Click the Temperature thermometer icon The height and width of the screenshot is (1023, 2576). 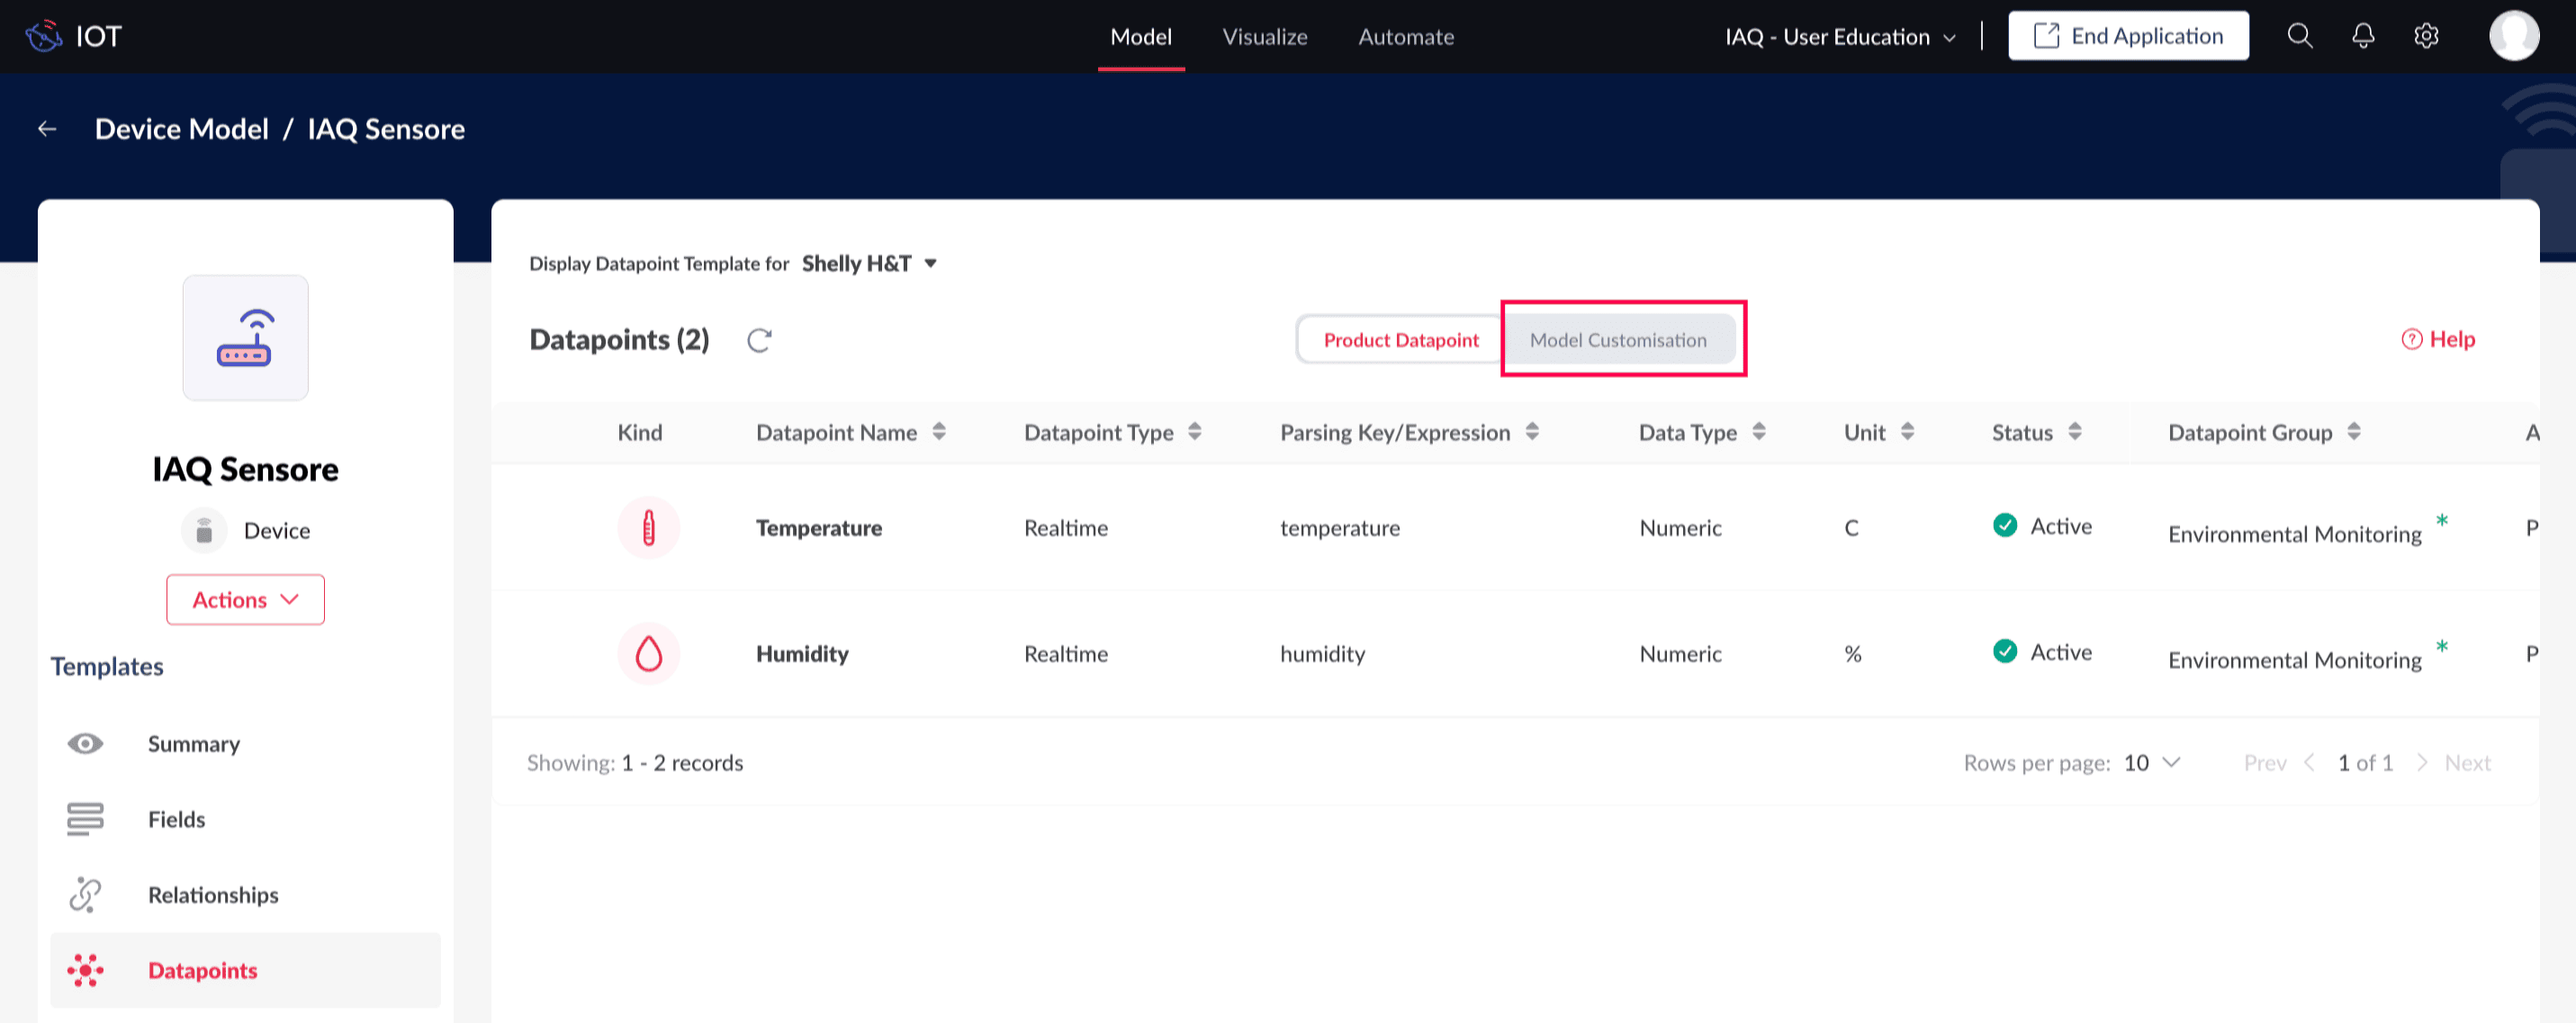tap(648, 527)
